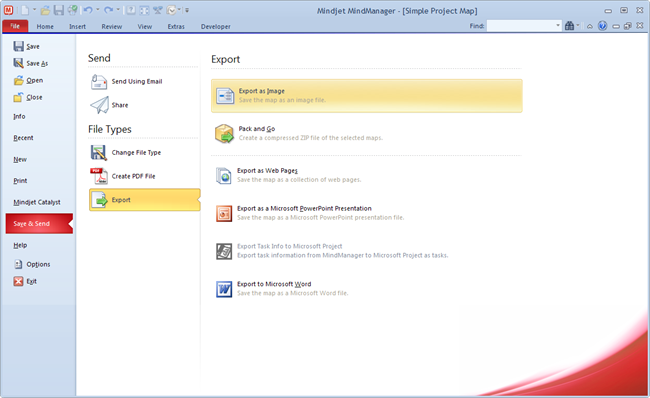Select Change File Type
Viewport: 650px width, 398px height.
pos(126,153)
